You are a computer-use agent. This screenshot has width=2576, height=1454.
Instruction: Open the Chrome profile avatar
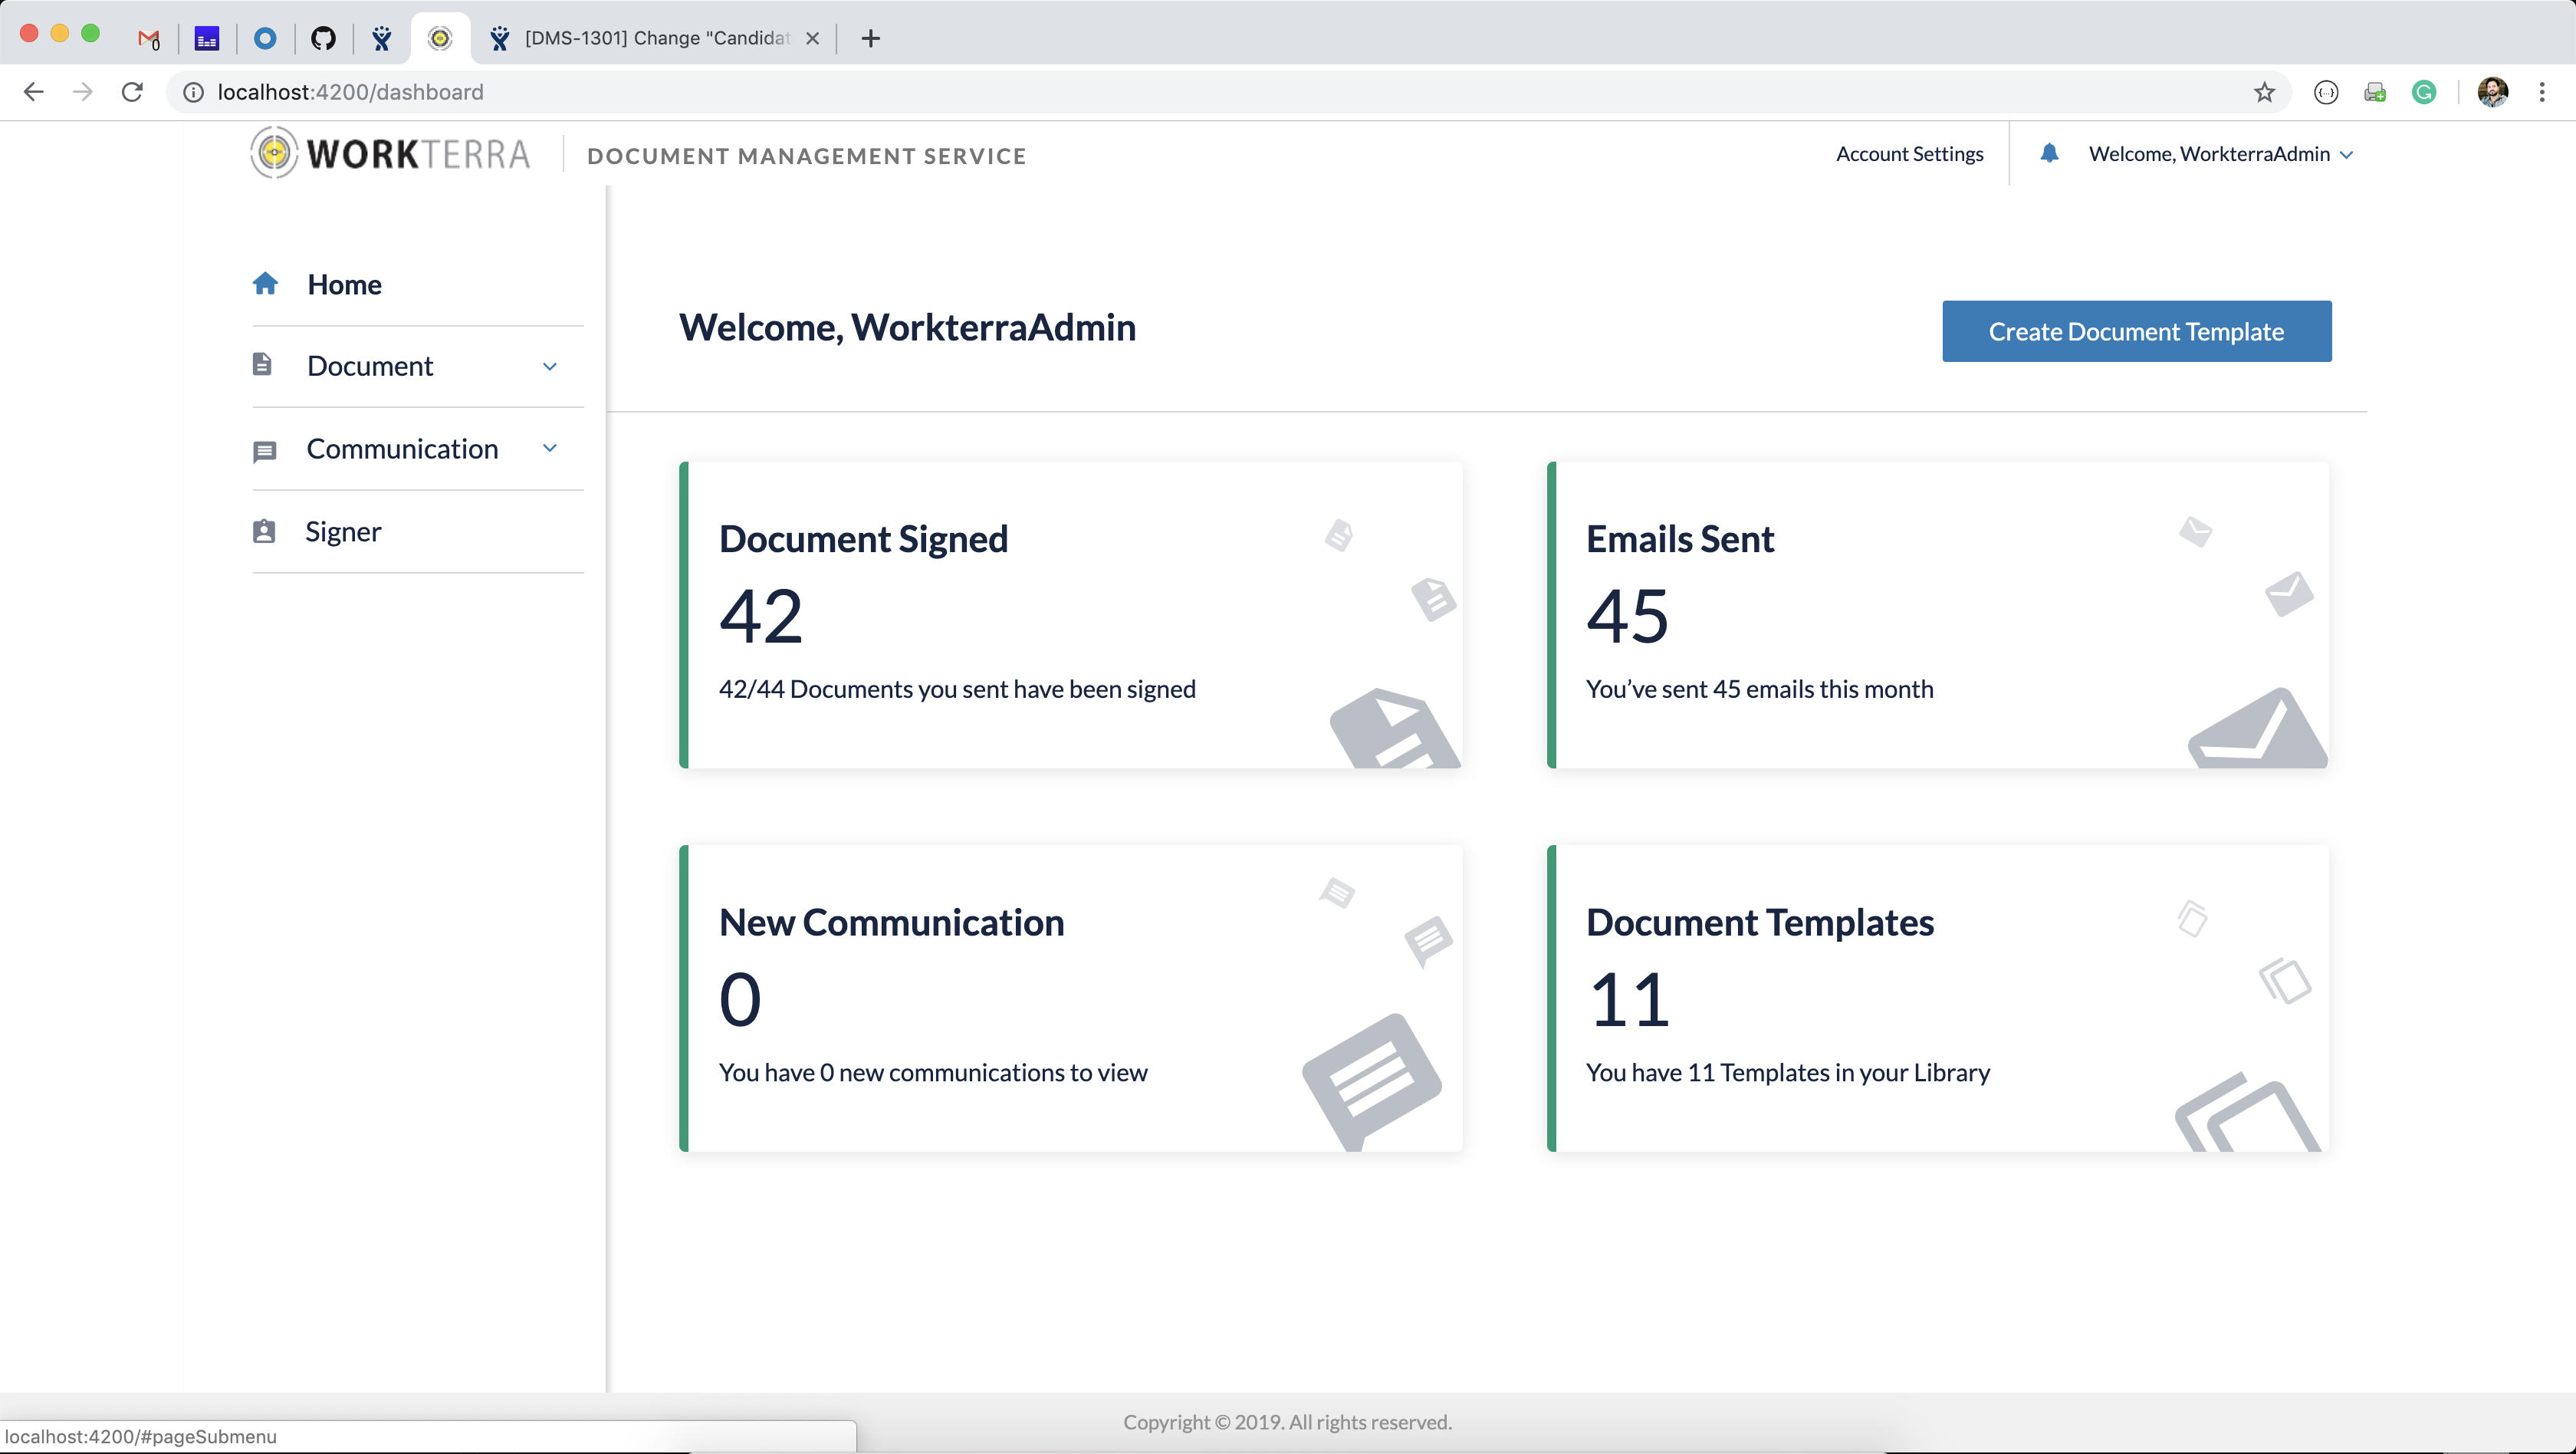(x=2493, y=92)
